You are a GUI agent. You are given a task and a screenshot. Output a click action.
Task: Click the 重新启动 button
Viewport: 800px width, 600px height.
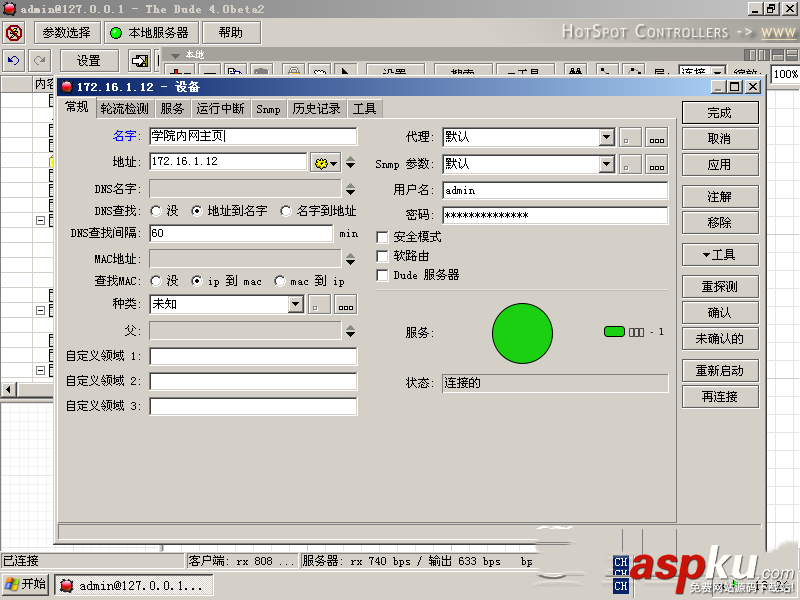[x=720, y=371]
